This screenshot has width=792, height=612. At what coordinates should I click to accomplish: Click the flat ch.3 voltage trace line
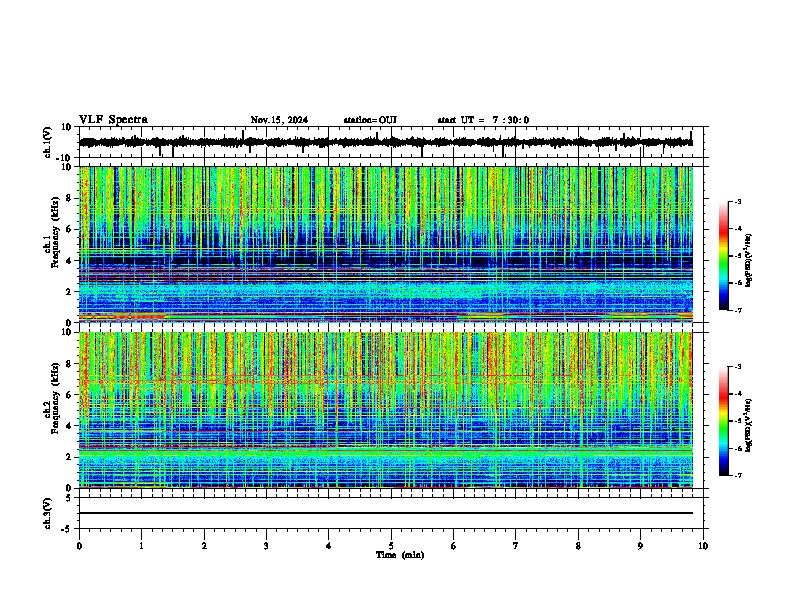(385, 513)
